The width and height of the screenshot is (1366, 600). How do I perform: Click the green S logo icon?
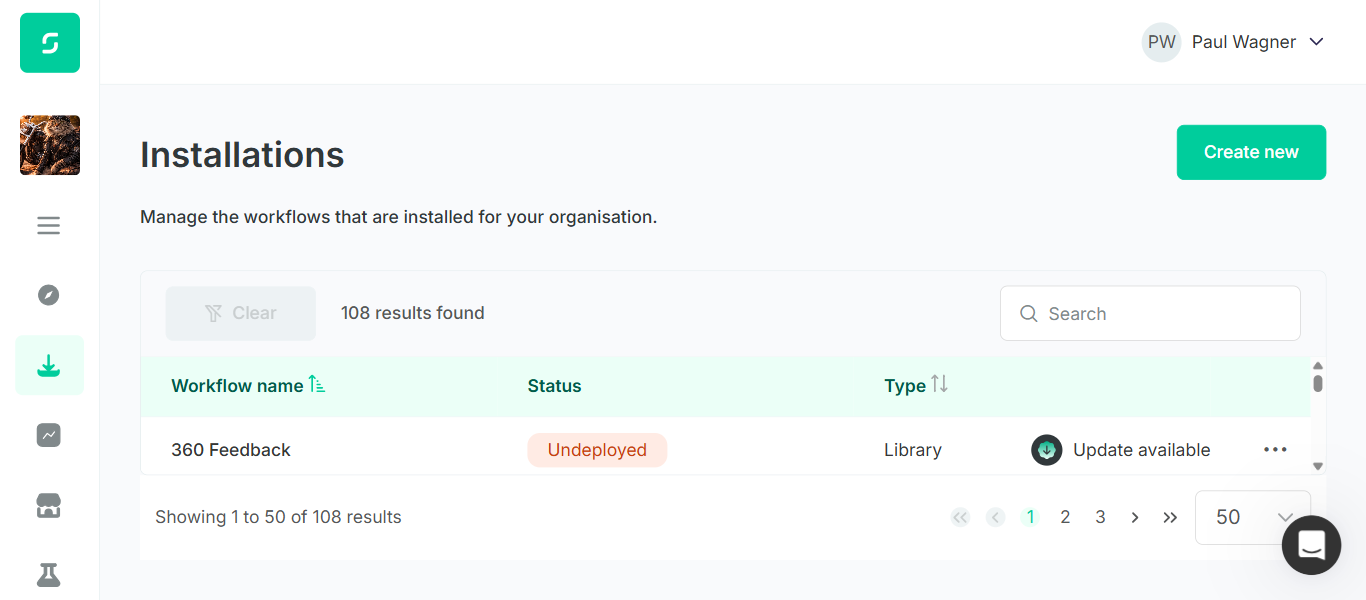(x=50, y=43)
